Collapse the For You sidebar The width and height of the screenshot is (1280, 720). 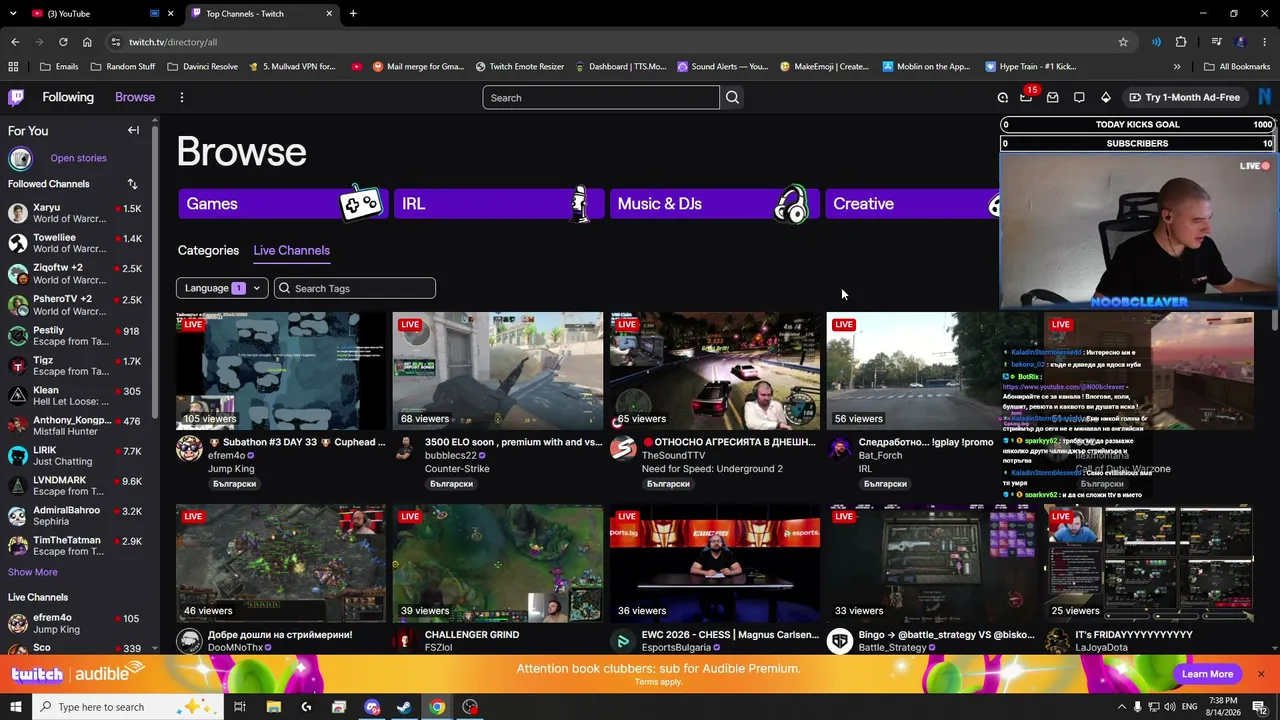(133, 130)
